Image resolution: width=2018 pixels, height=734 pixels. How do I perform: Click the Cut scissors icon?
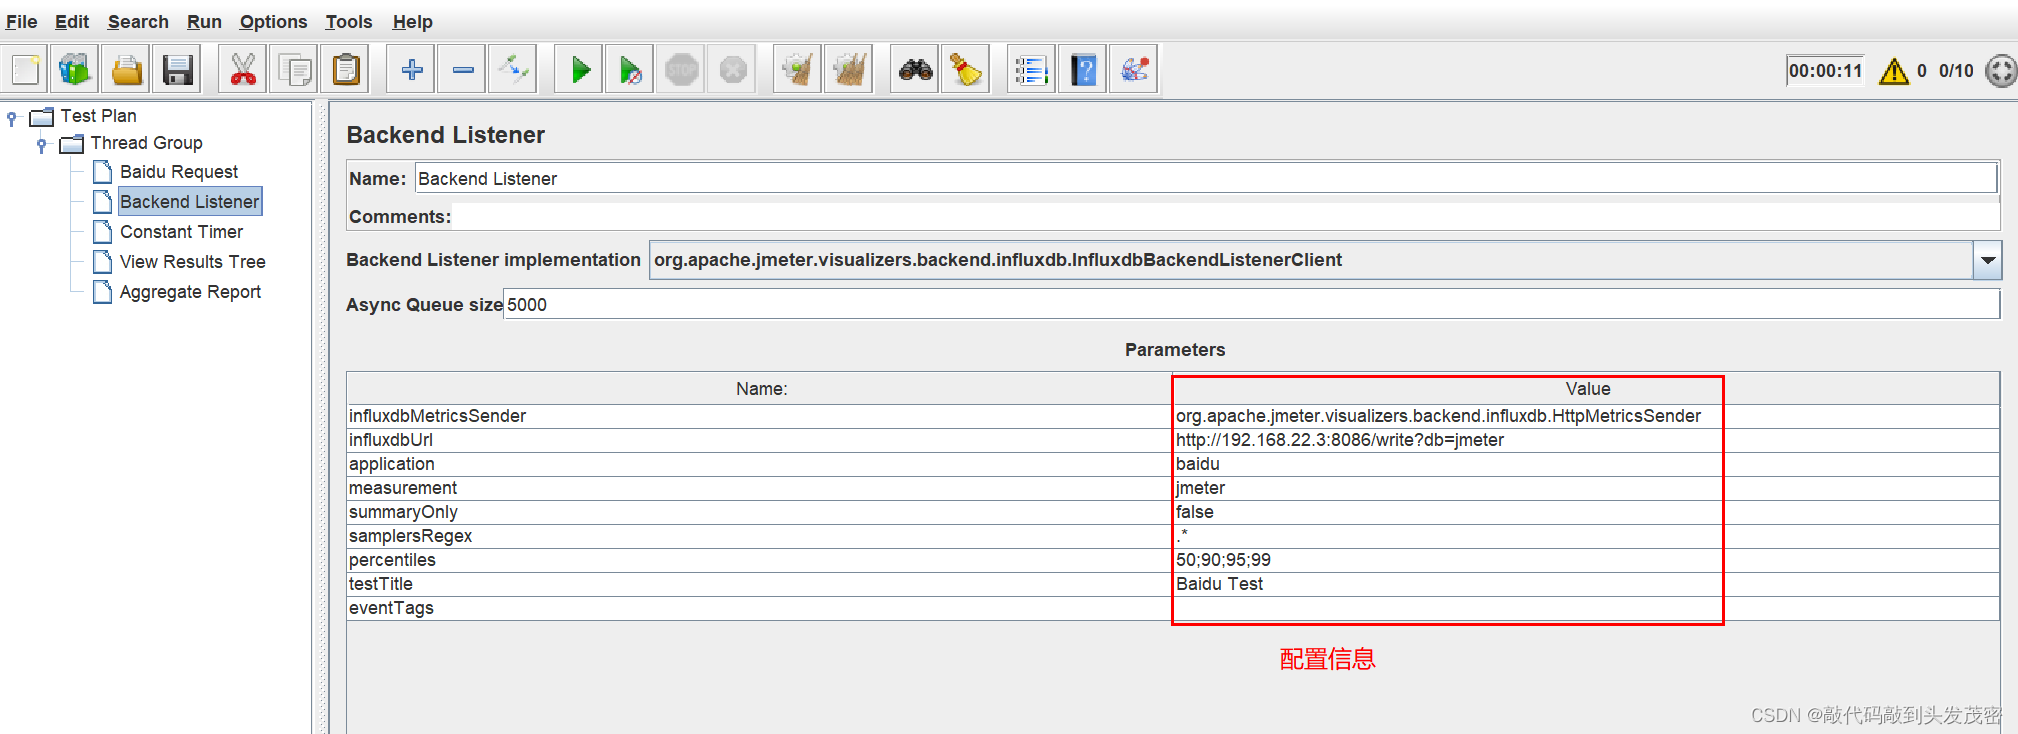click(243, 70)
